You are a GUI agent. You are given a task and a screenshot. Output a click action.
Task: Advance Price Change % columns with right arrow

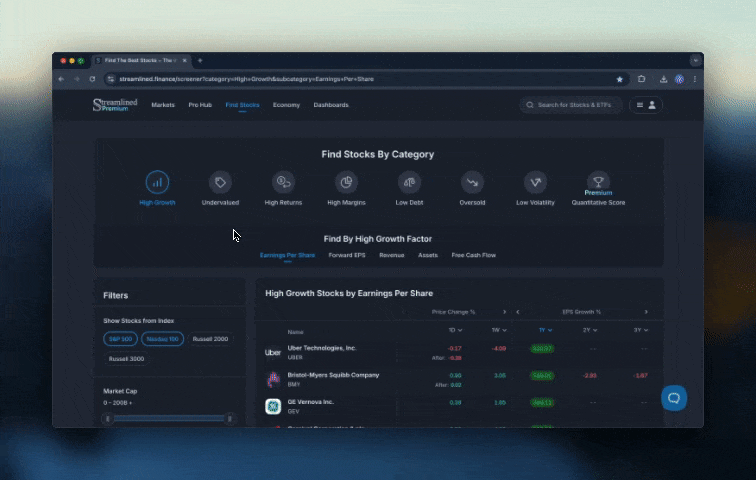click(505, 312)
